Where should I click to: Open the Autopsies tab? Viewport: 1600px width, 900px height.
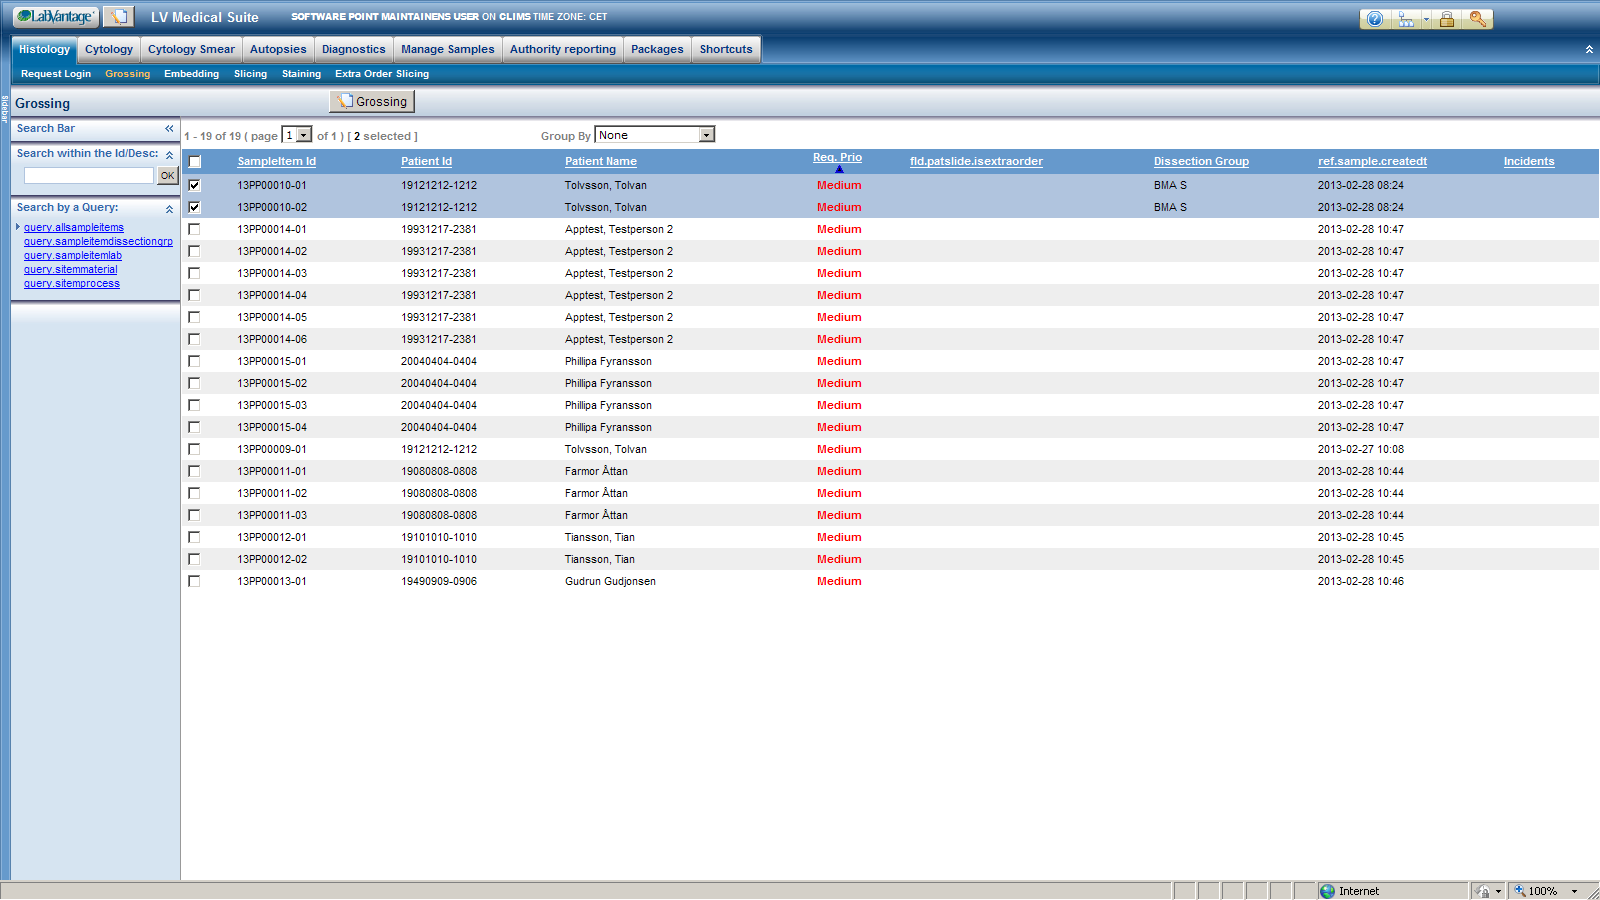pos(278,49)
